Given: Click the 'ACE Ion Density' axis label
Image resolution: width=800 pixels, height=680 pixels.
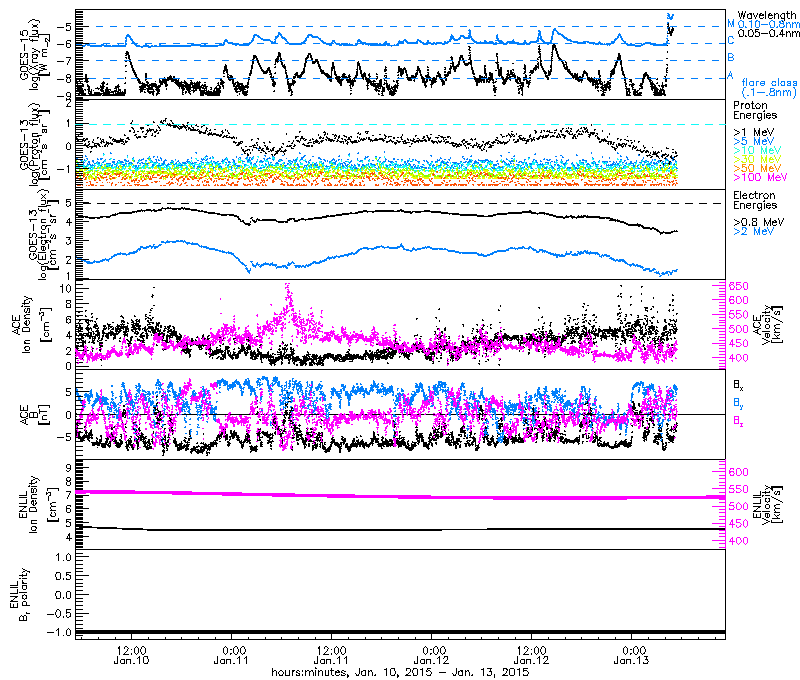Looking at the screenshot, I should (31, 324).
